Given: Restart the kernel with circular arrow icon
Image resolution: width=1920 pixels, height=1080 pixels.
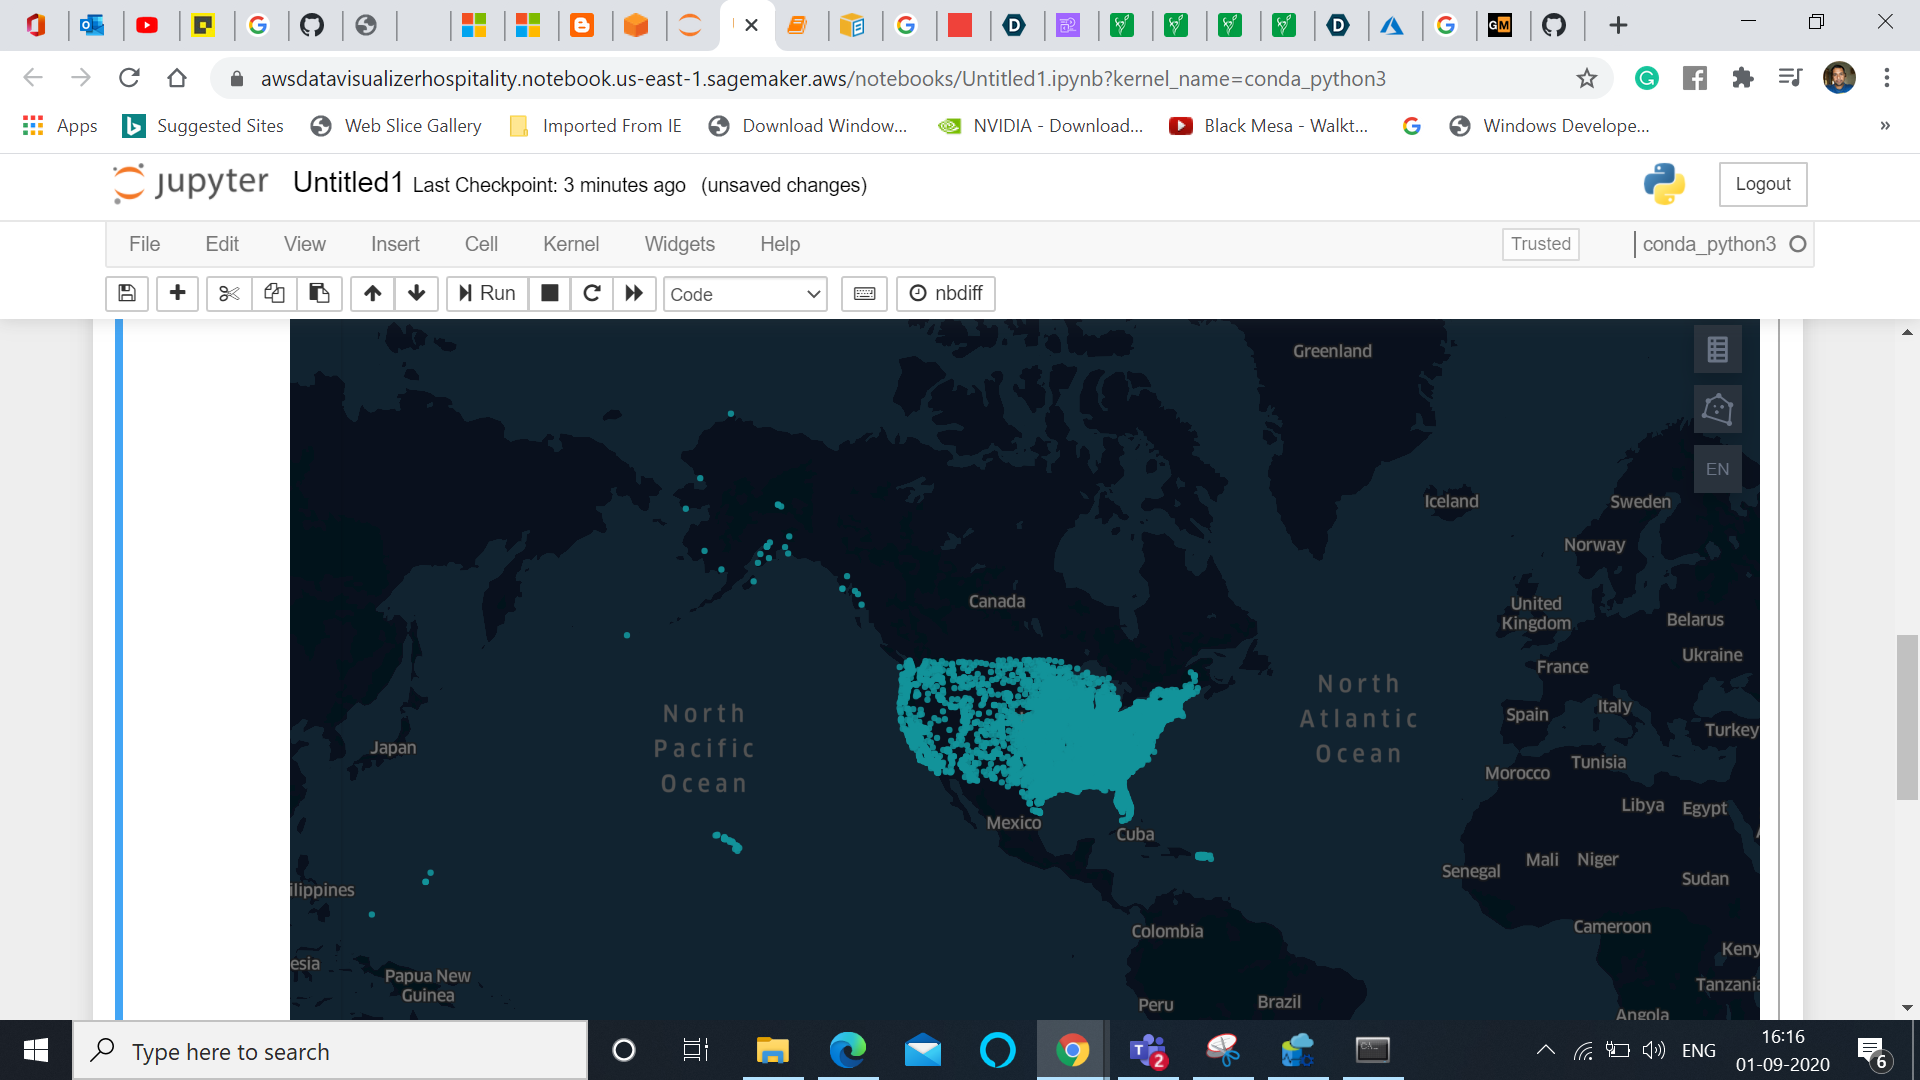Looking at the screenshot, I should point(592,293).
